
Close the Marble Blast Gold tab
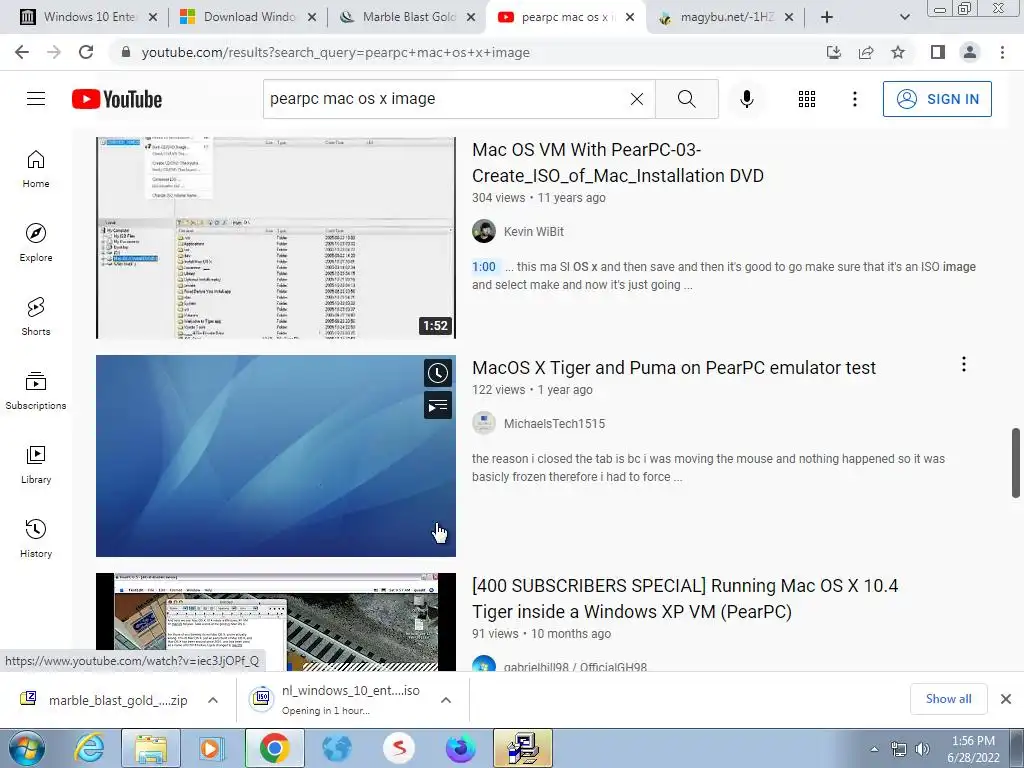(x=471, y=17)
